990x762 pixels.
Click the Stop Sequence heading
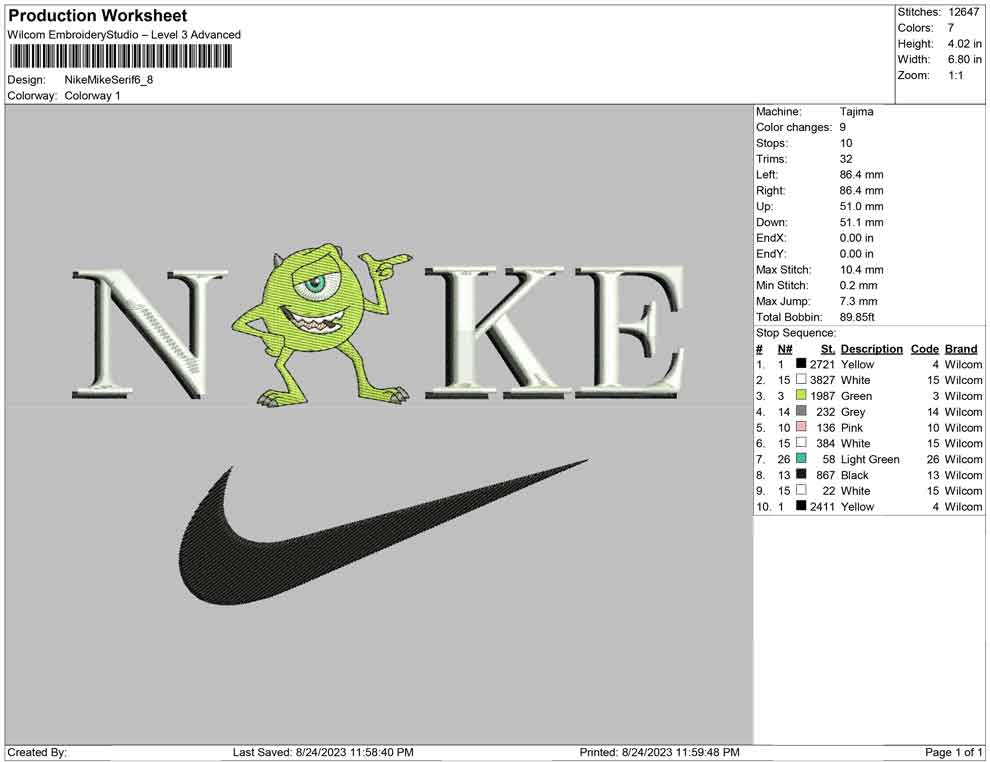point(796,333)
